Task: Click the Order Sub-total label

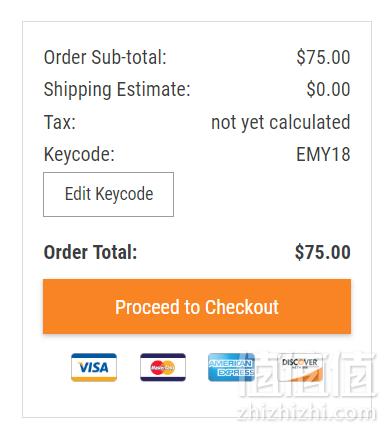Action: (105, 57)
